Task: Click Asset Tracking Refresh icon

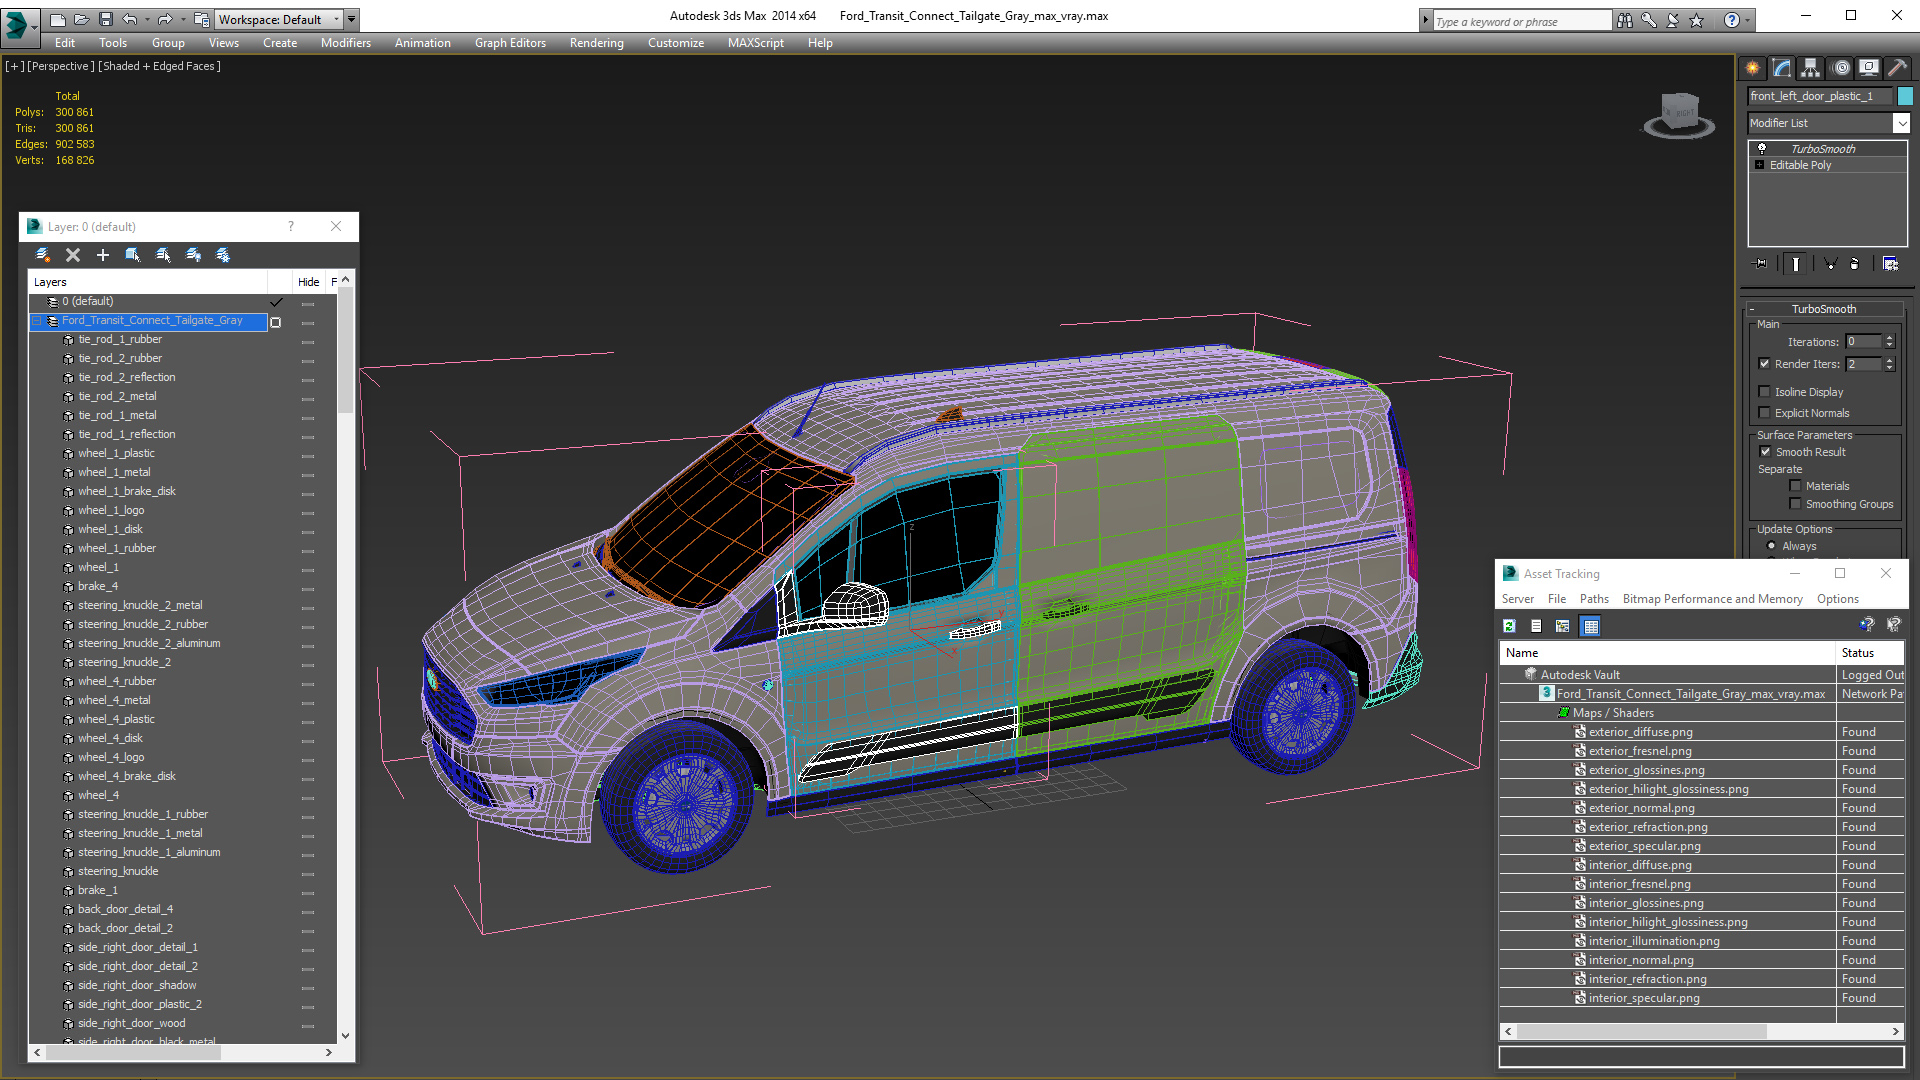Action: [x=1509, y=626]
